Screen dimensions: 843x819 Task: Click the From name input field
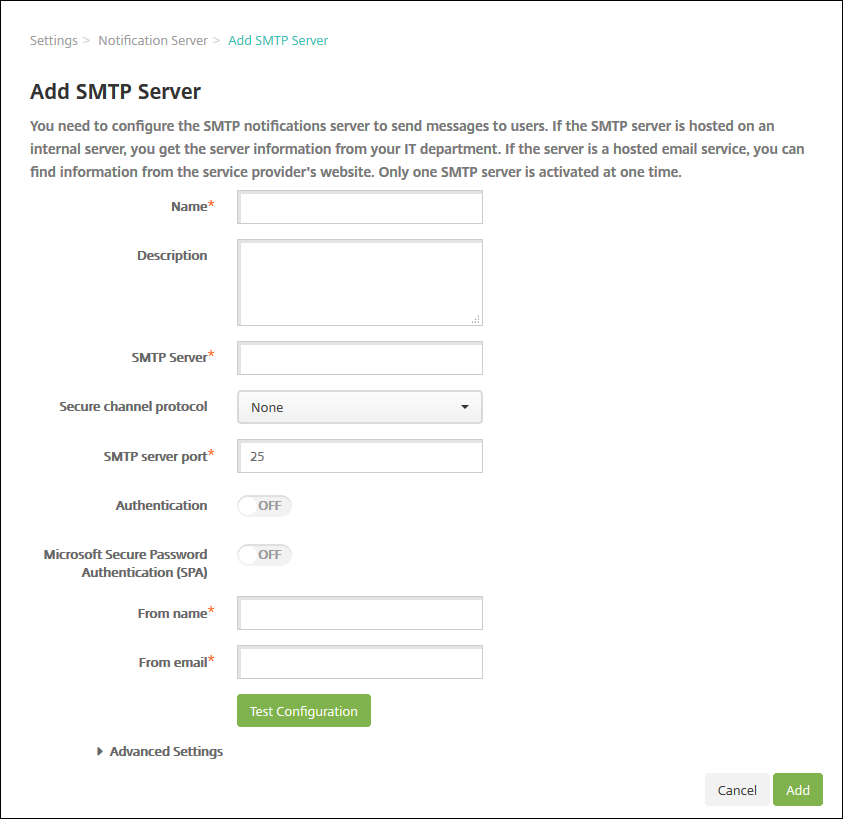[x=360, y=613]
